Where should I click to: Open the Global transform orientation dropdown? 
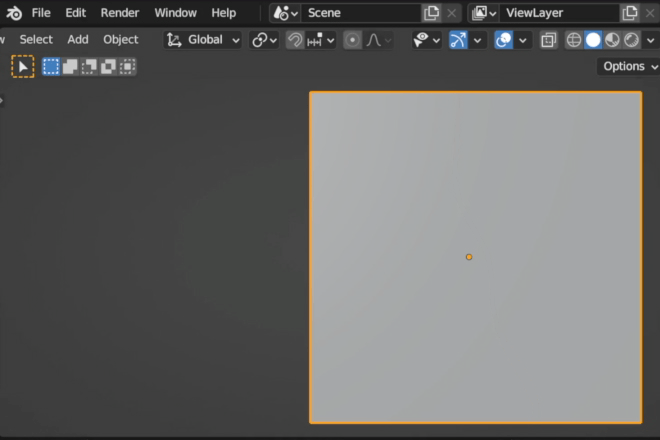pyautogui.click(x=204, y=40)
